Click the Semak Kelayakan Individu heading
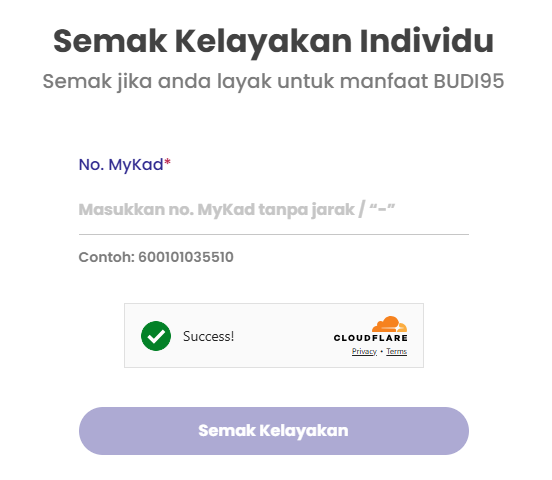Image resolution: width=552 pixels, height=480 pixels. click(x=274, y=42)
